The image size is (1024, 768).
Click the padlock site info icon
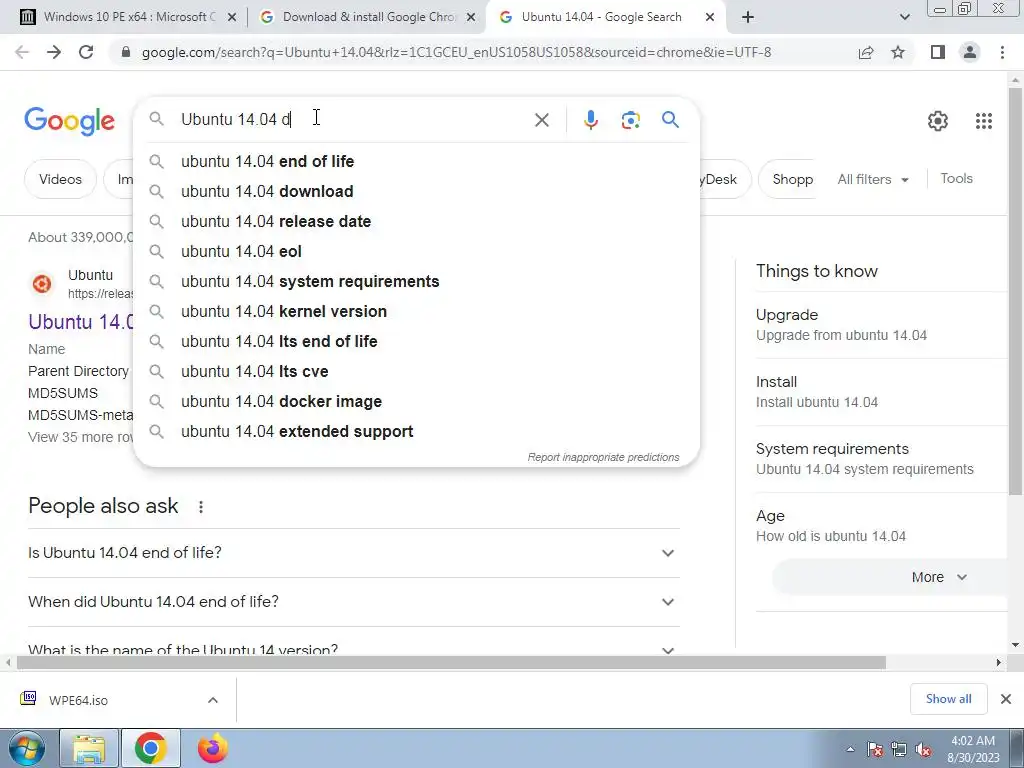pyautogui.click(x=126, y=52)
